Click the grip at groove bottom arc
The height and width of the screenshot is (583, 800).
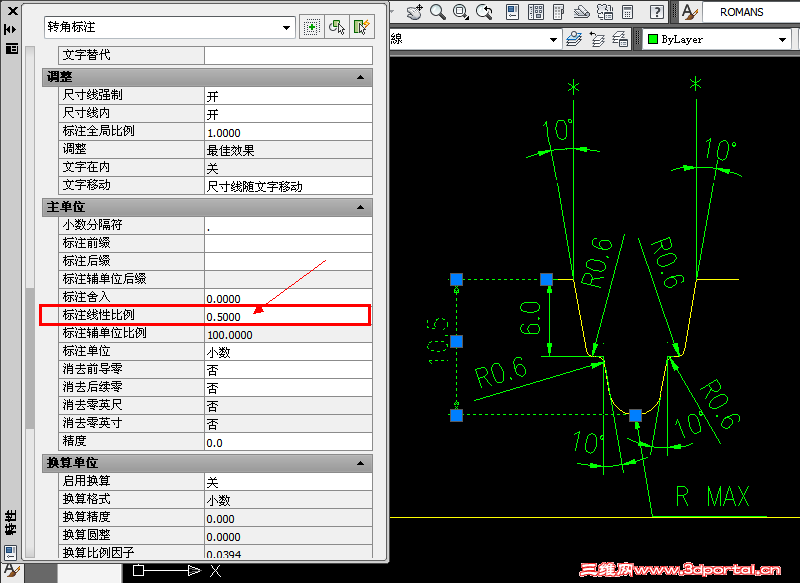pos(635,415)
